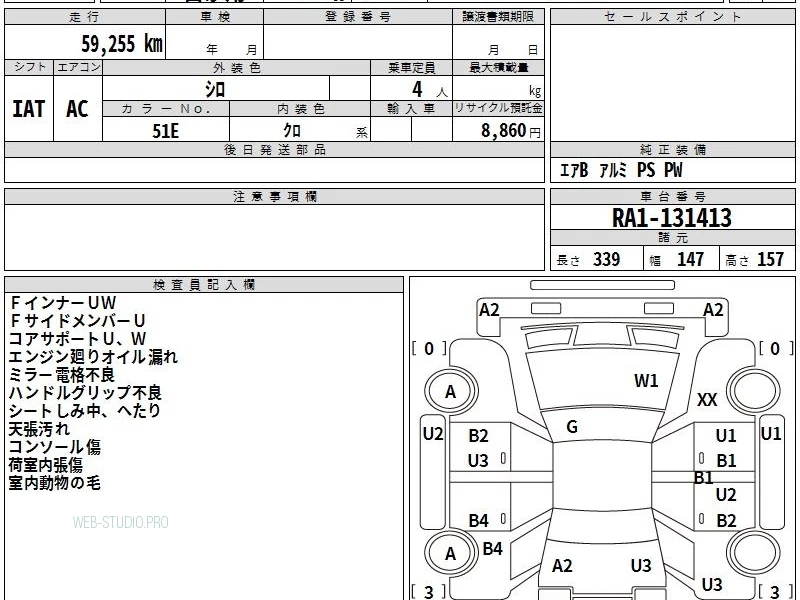Select the note ハンドルグリップ不良
Image resolution: width=800 pixels, height=600 pixels.
click(85, 393)
